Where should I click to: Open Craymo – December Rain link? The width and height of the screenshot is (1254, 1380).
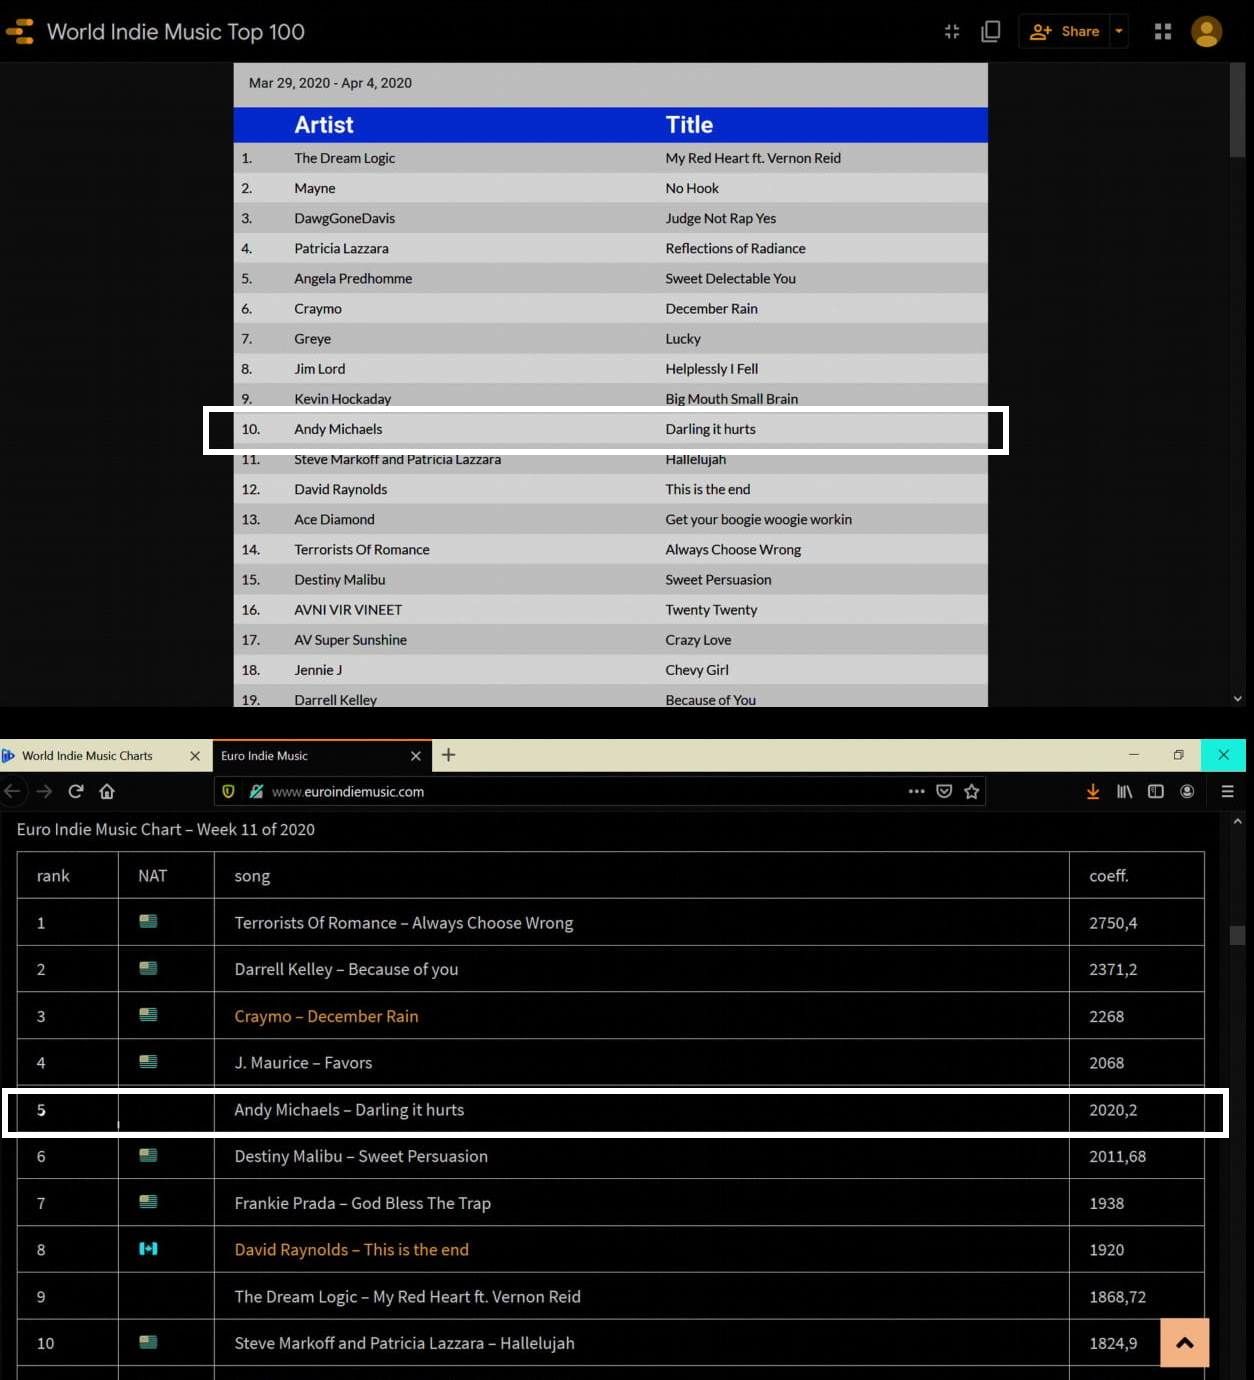tap(326, 1016)
